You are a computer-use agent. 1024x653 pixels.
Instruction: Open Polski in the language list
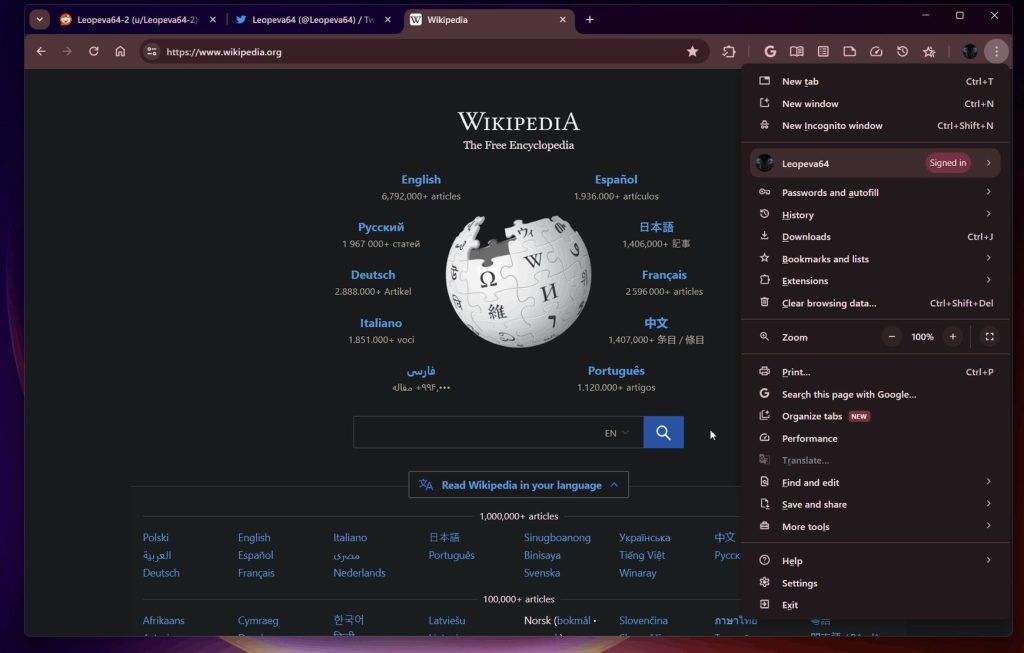(155, 537)
